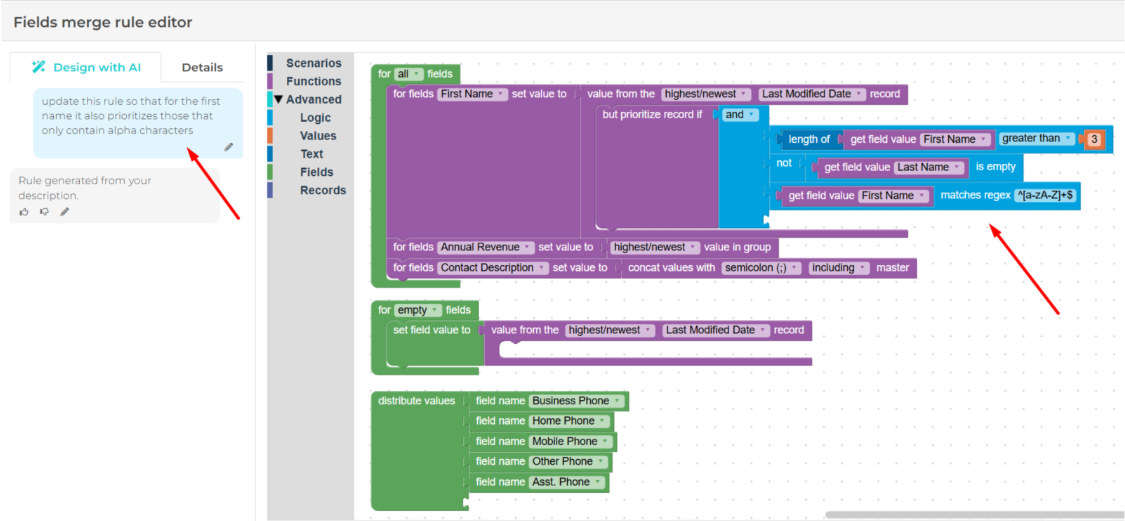Click the orange color bar beside Values
The width and height of the screenshot is (1125, 521).
click(x=270, y=136)
